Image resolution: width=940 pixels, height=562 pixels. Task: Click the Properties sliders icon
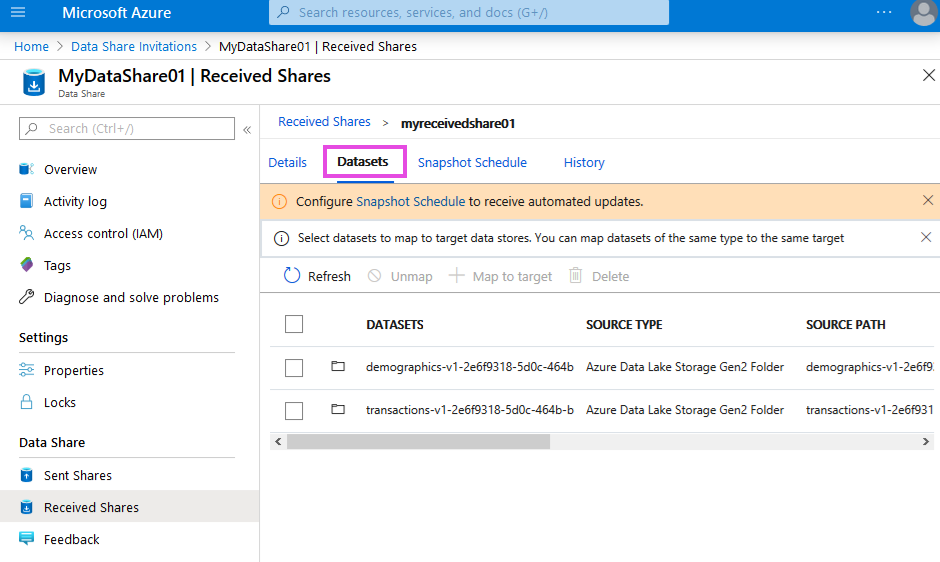click(x=26, y=370)
